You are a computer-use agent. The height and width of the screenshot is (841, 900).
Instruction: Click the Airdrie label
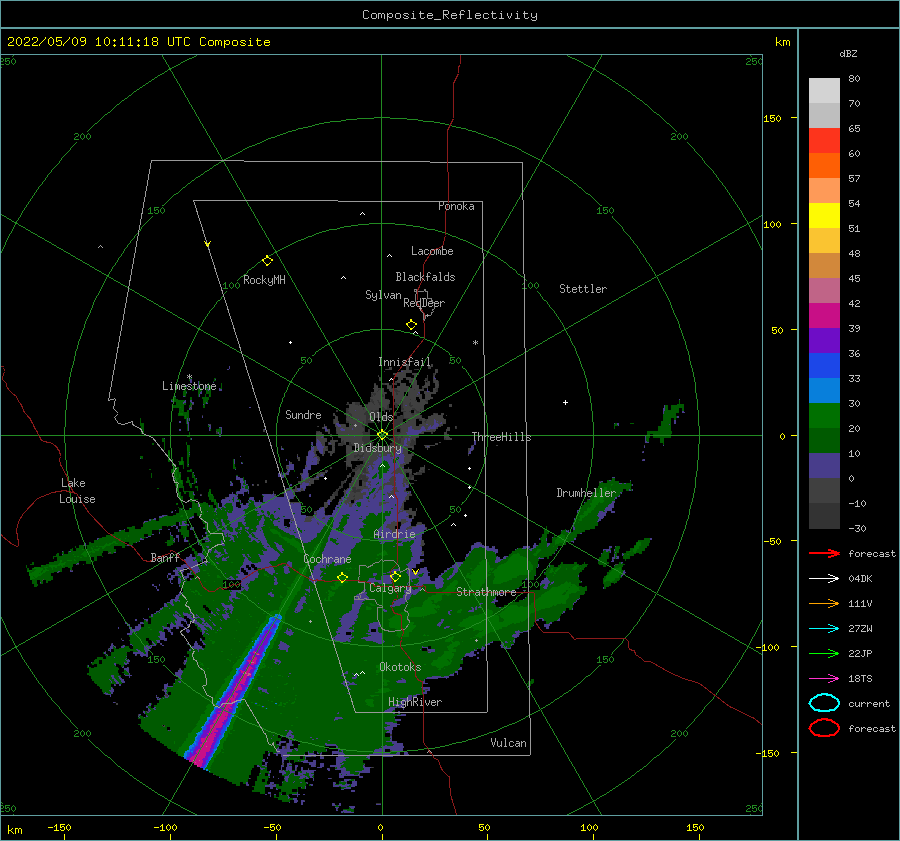coord(394,534)
